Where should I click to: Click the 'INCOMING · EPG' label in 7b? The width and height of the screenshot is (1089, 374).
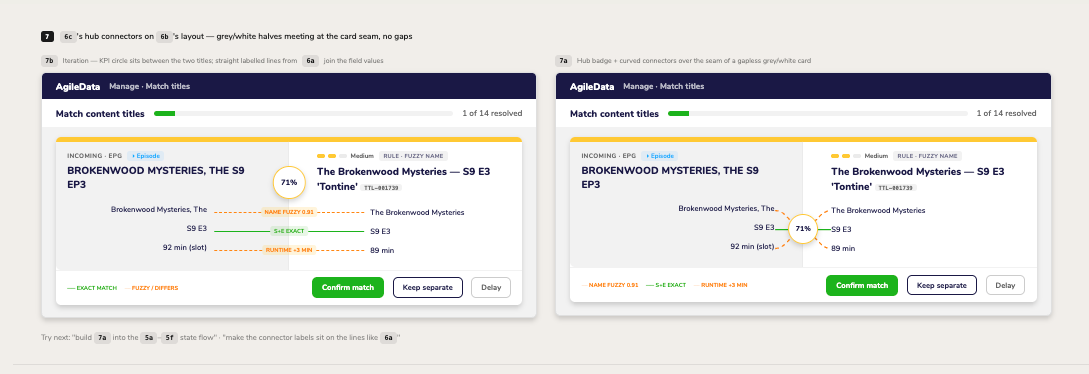(x=94, y=156)
